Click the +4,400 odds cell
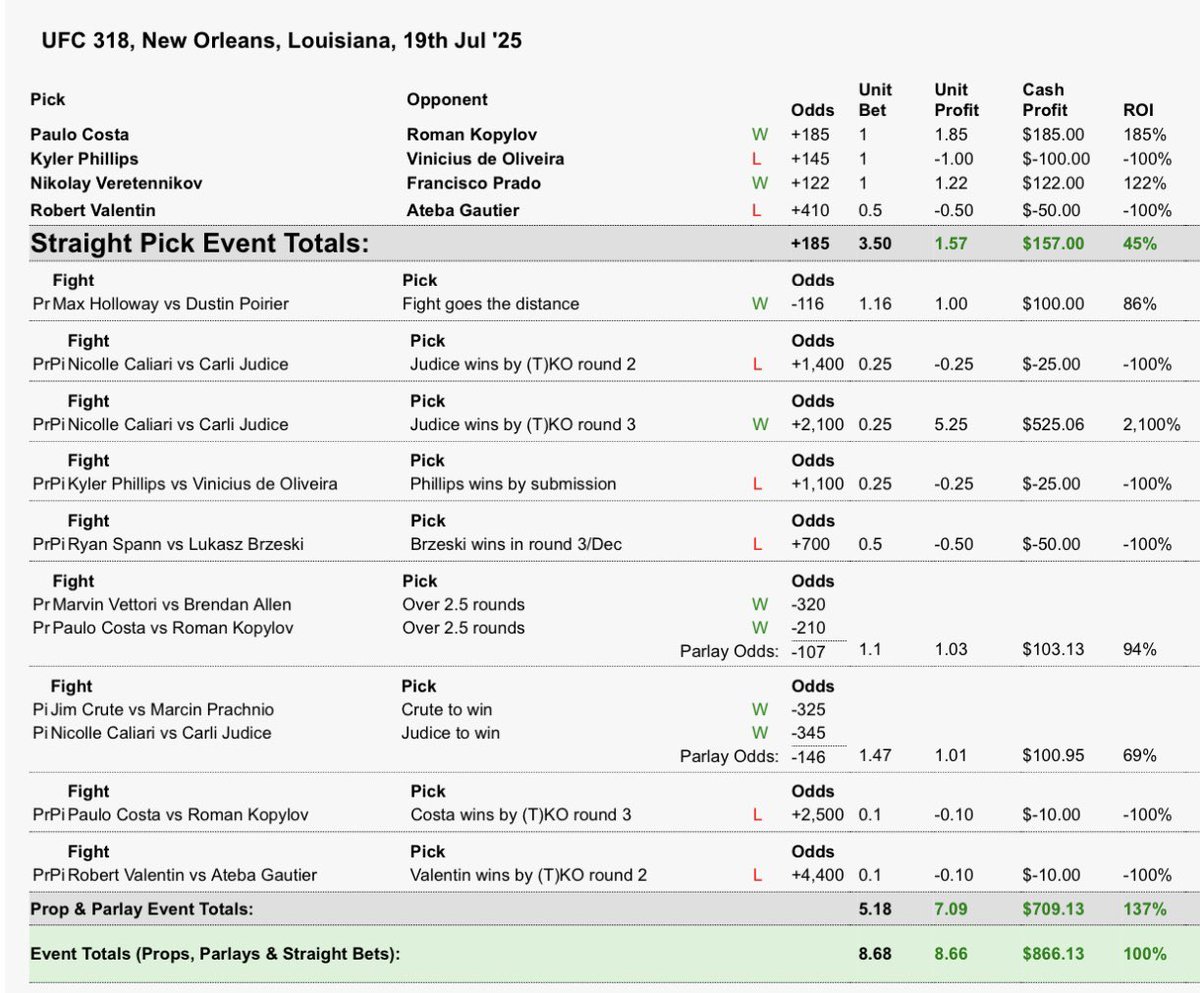Image resolution: width=1200 pixels, height=993 pixels. coord(817,875)
